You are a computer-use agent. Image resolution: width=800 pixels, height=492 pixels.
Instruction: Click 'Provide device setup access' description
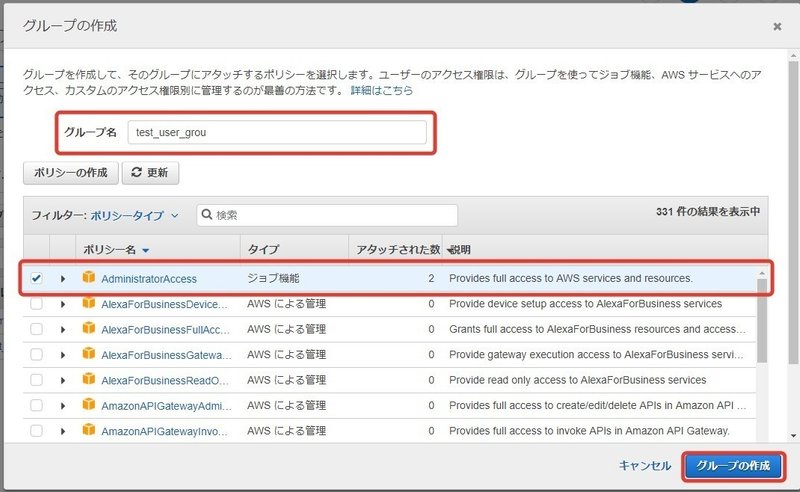click(x=586, y=304)
